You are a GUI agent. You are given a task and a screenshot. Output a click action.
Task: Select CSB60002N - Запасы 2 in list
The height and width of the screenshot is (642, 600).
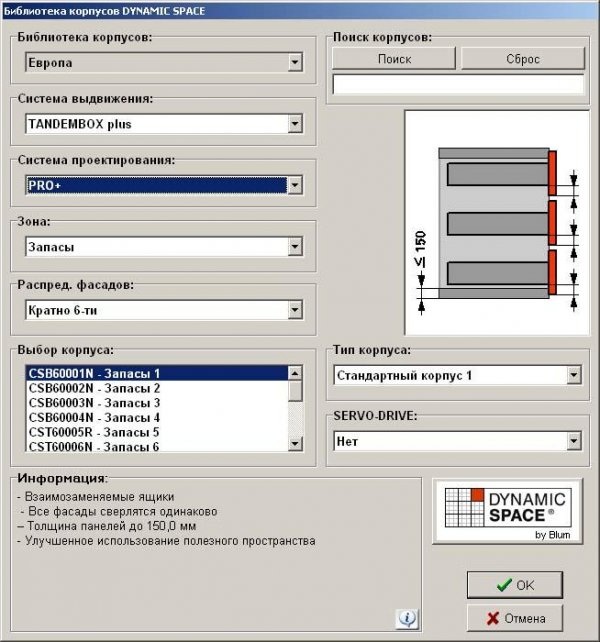click(157, 388)
